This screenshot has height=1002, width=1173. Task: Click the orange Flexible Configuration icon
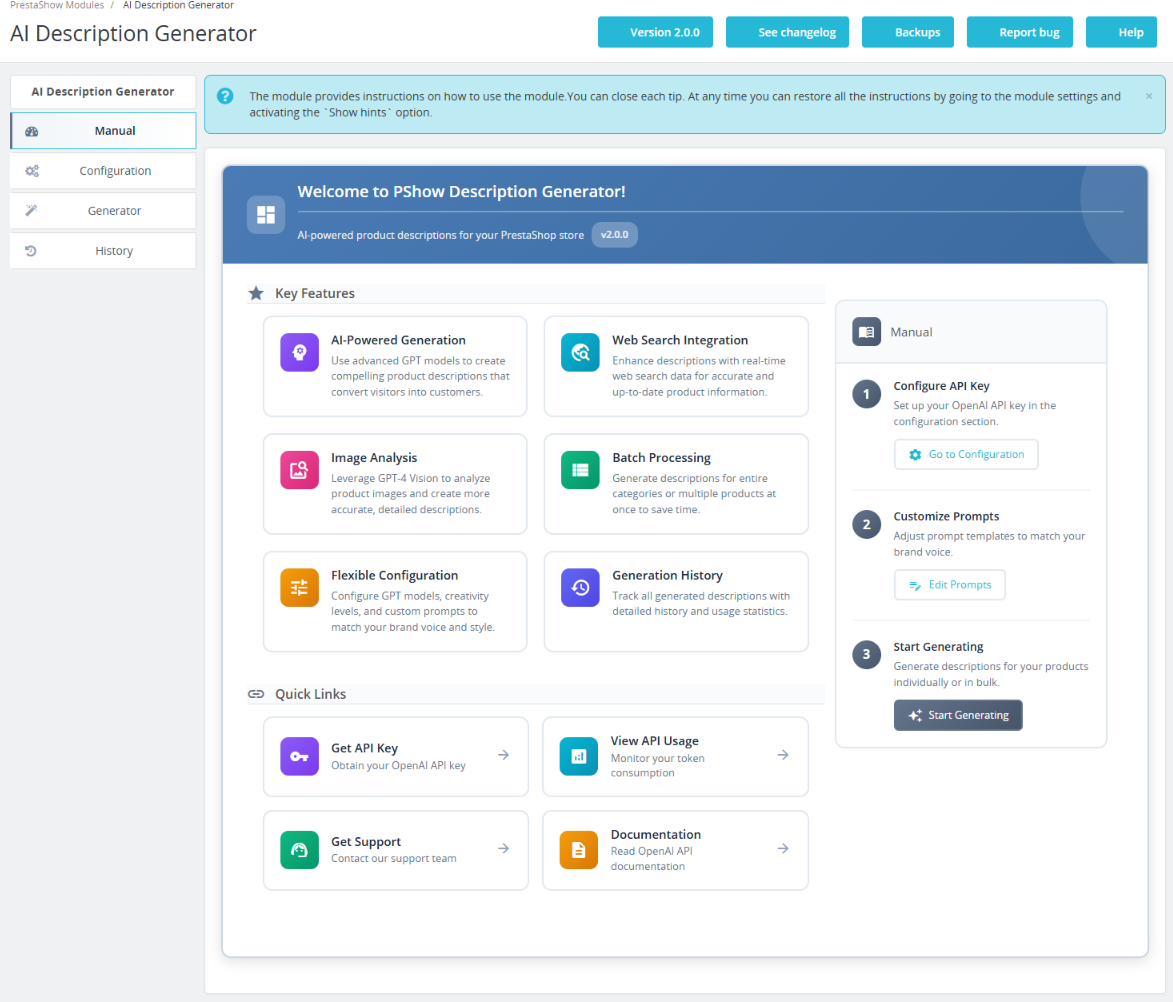[299, 588]
